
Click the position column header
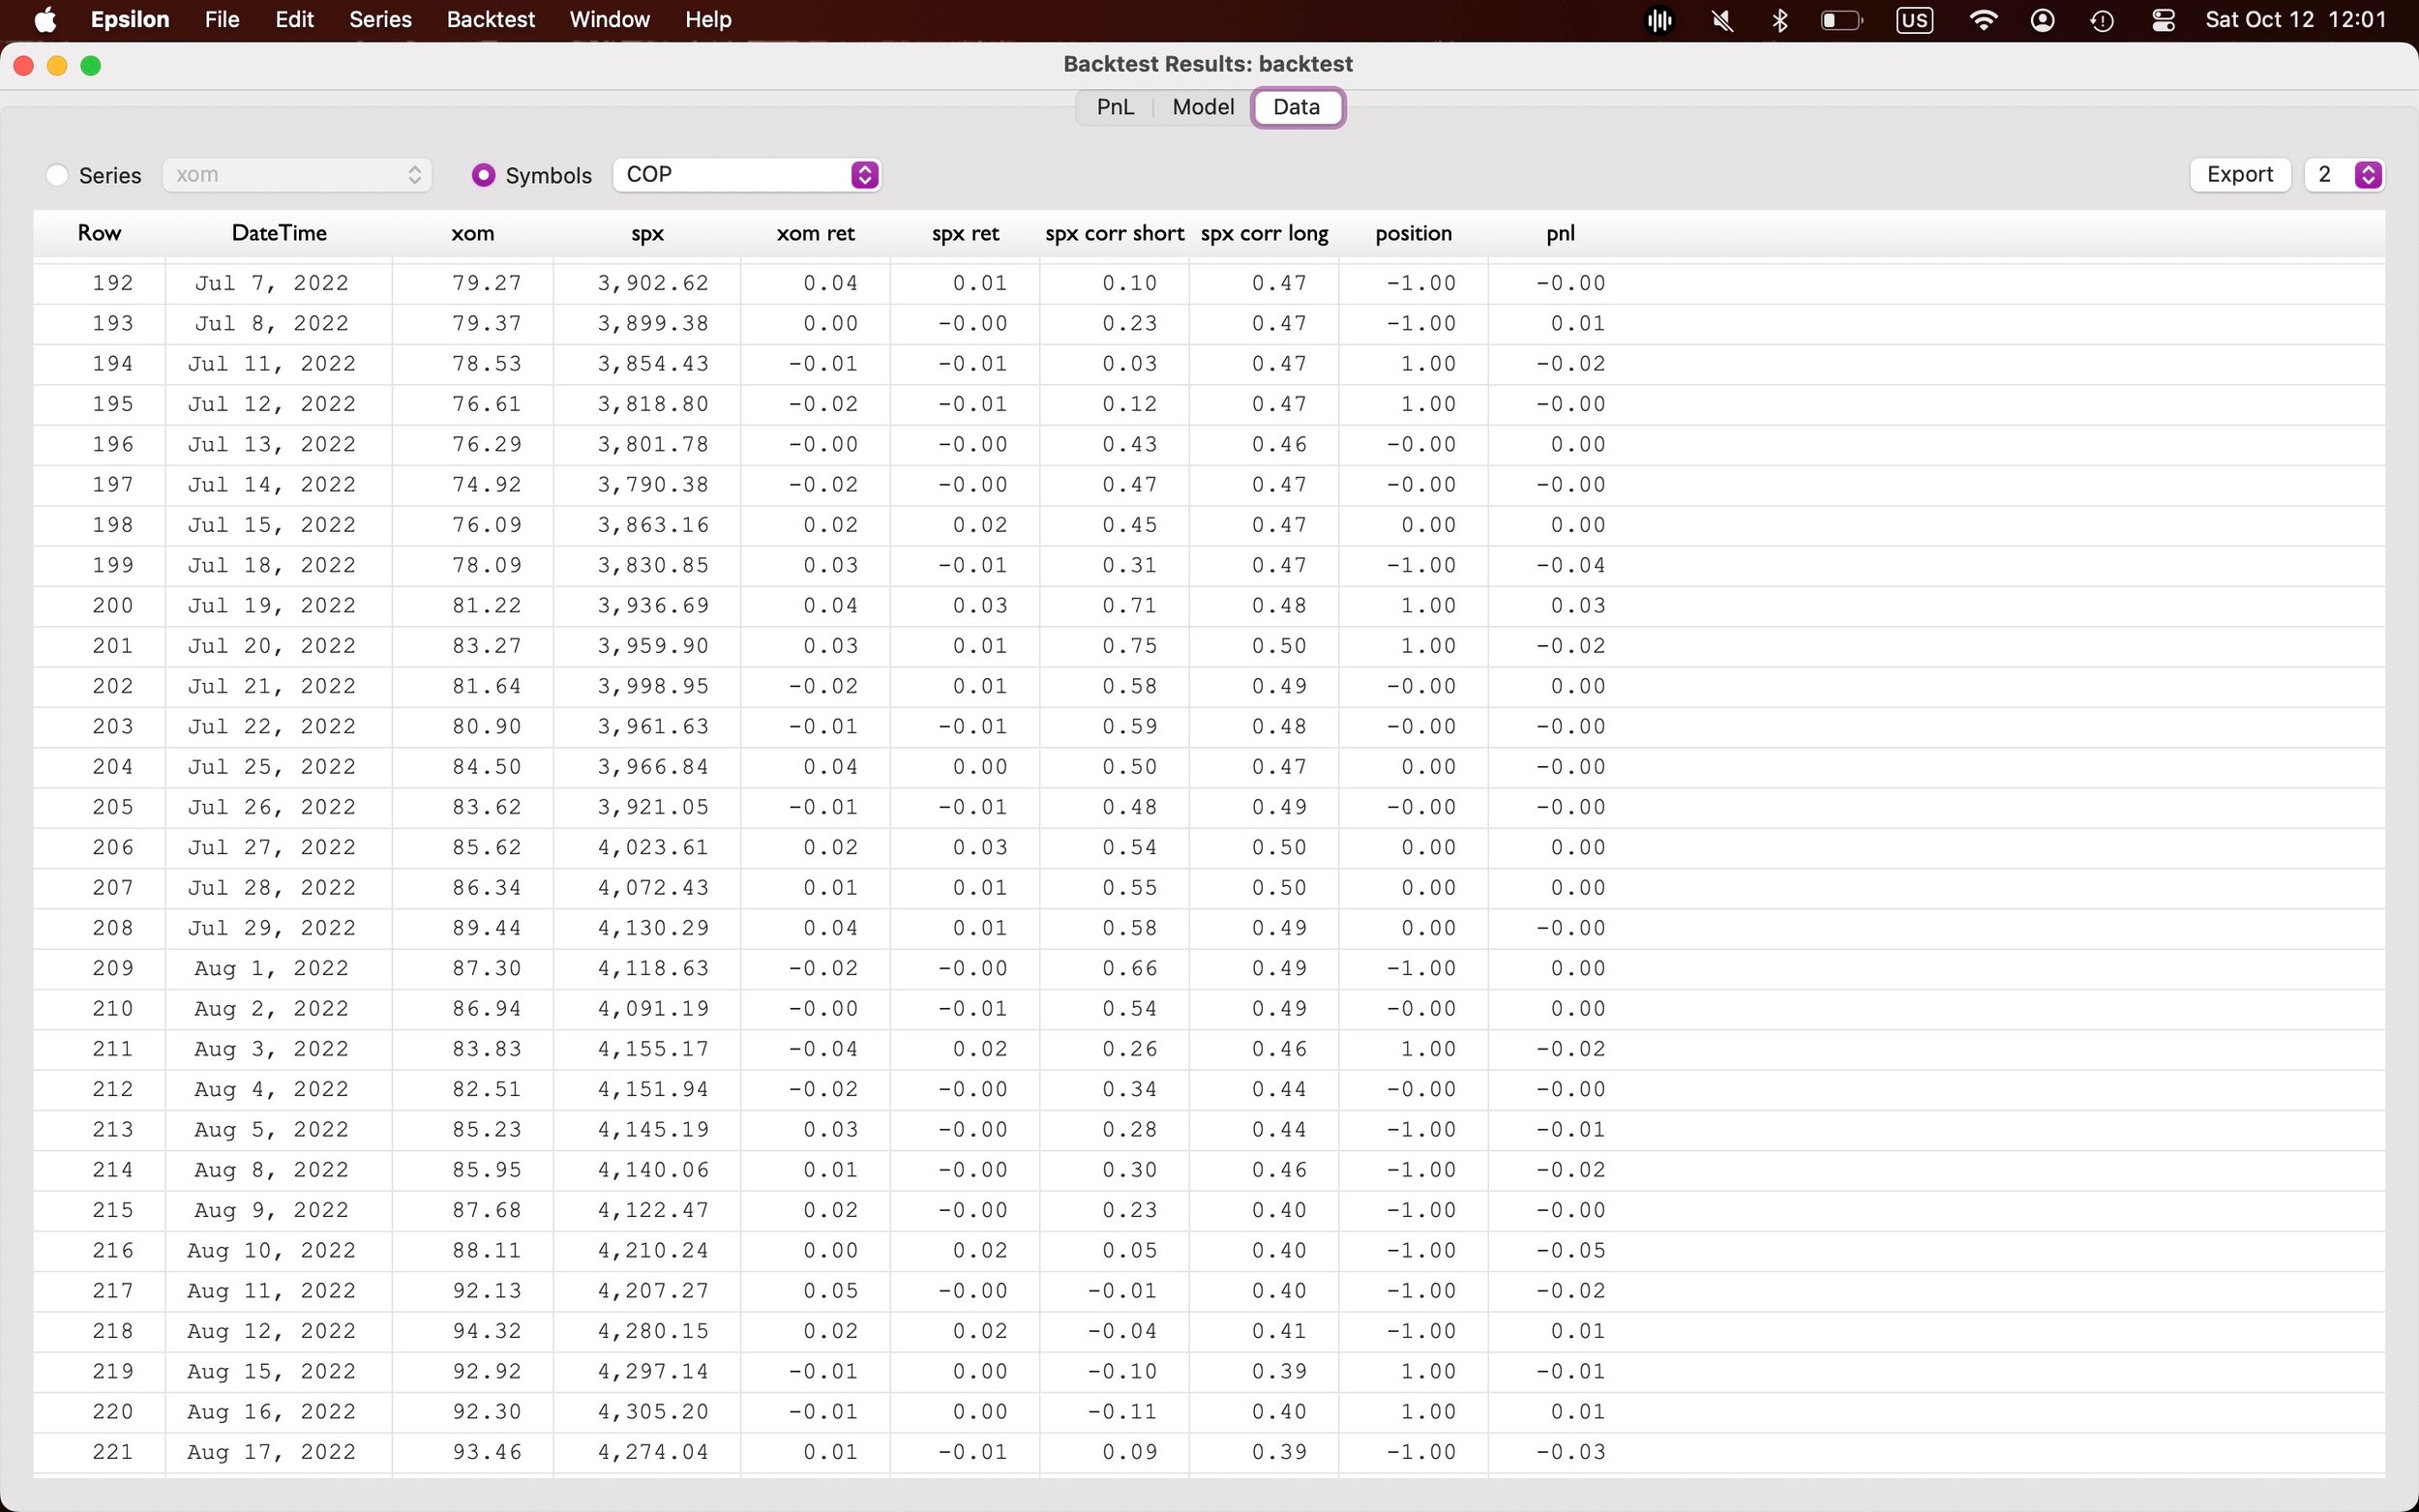pos(1413,233)
